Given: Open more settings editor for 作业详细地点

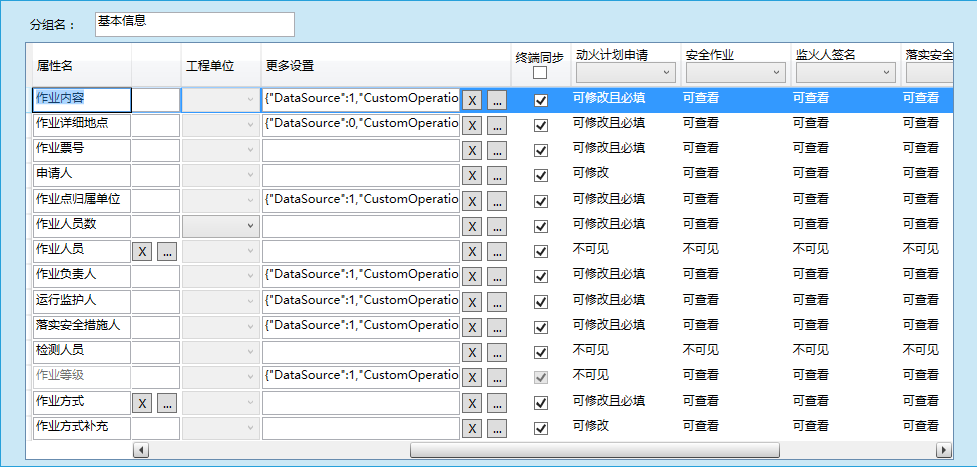Looking at the screenshot, I should (497, 125).
